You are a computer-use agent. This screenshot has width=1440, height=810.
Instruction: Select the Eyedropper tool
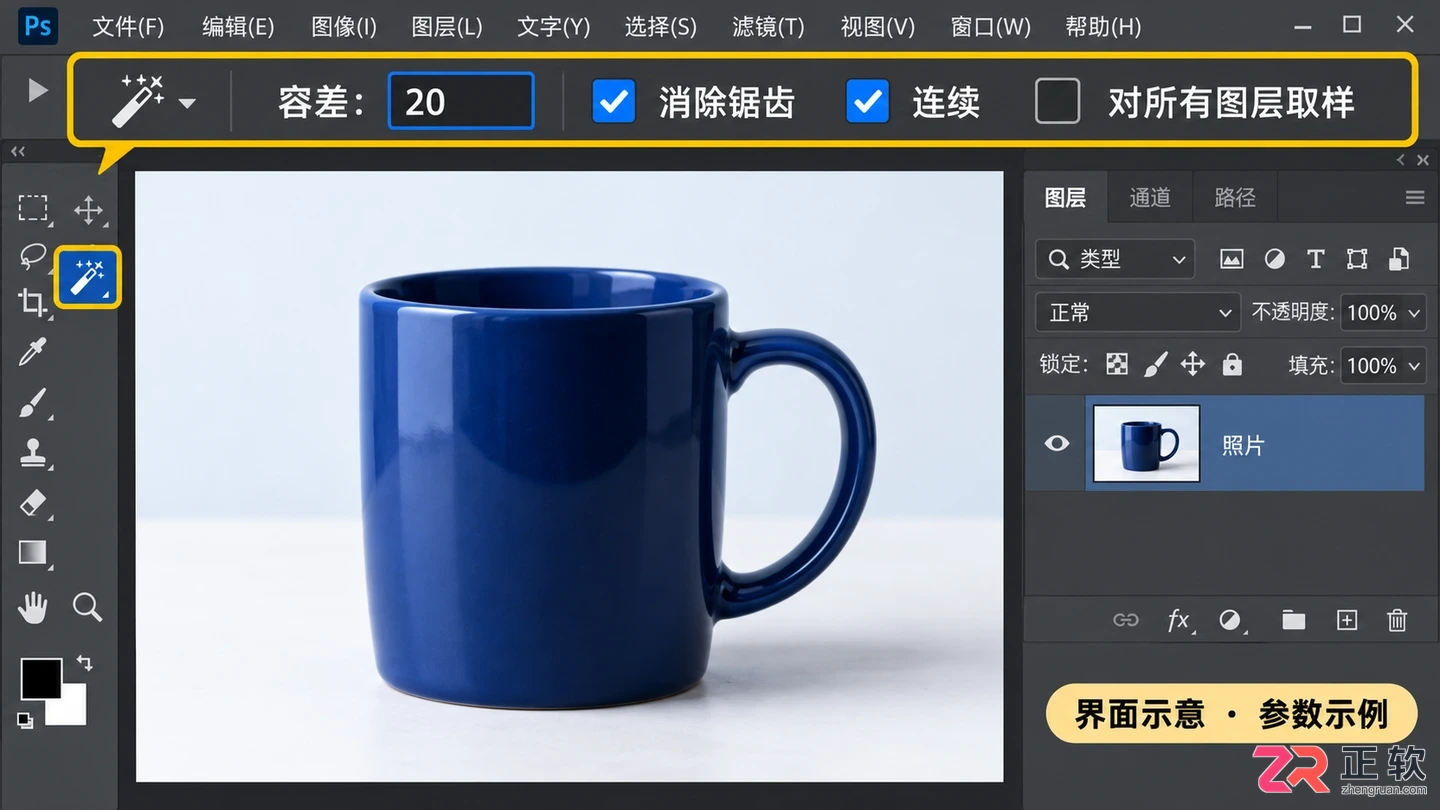point(33,352)
